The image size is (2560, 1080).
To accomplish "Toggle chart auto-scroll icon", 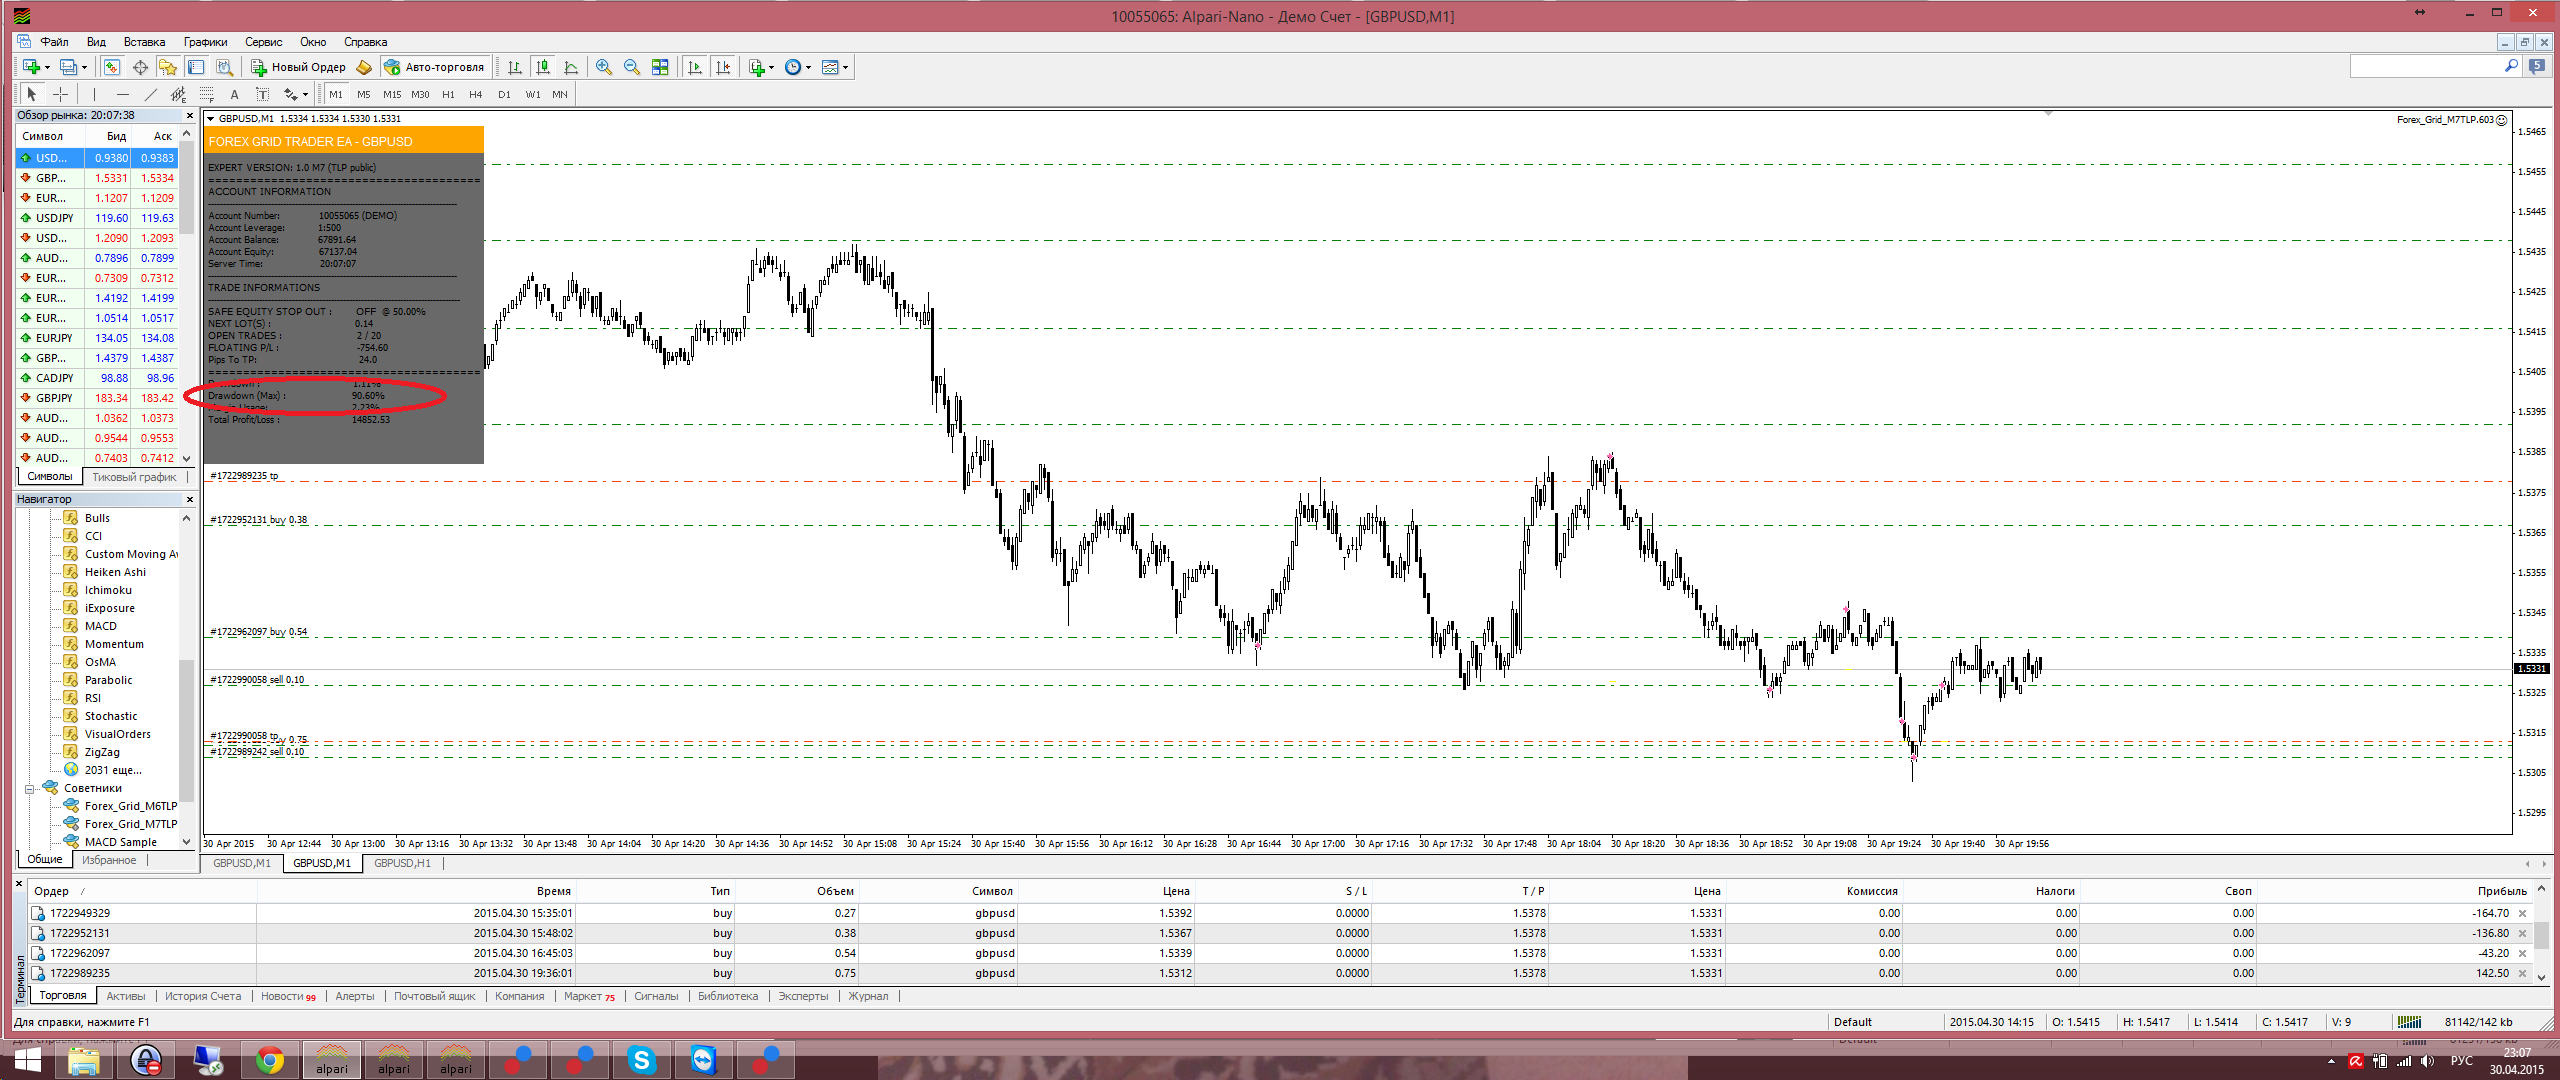I will tap(695, 67).
